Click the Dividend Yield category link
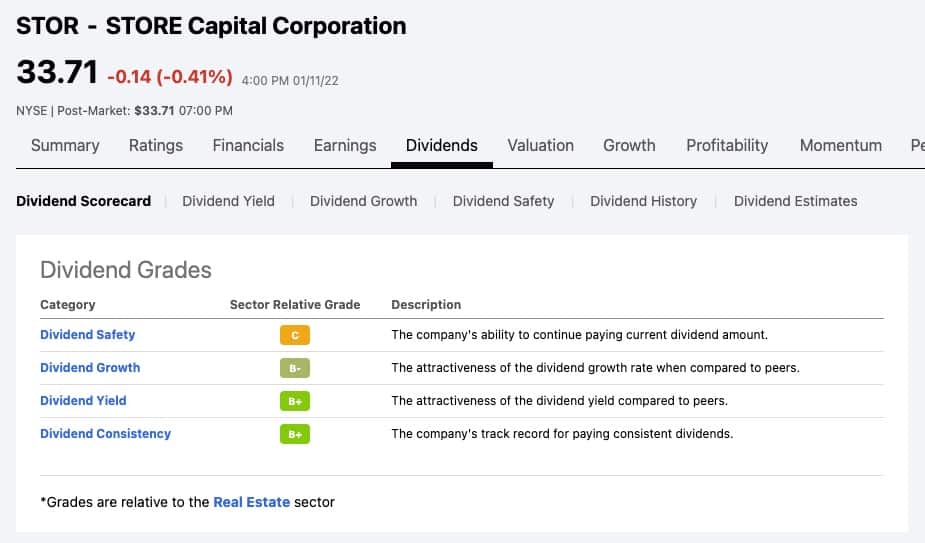 pyautogui.click(x=83, y=401)
